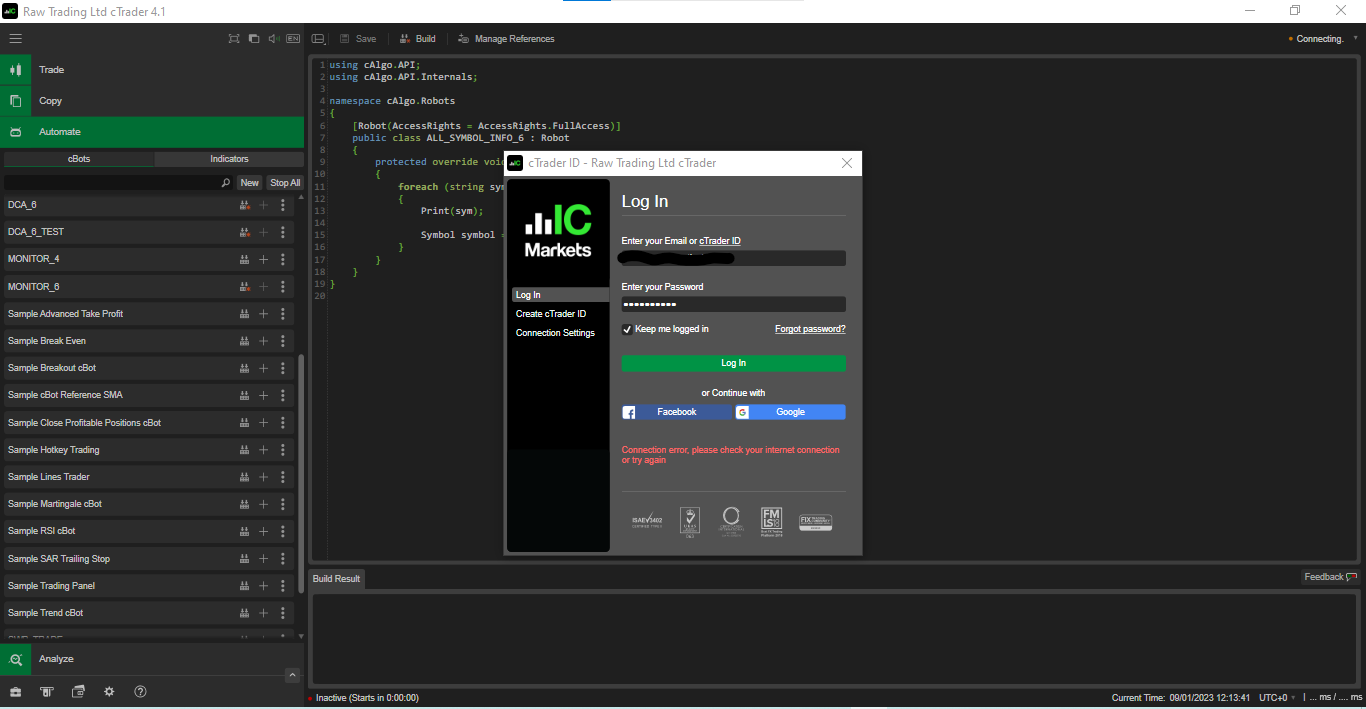The height and width of the screenshot is (709, 1366).
Task: Switch to the Indicators tab
Action: tap(229, 159)
